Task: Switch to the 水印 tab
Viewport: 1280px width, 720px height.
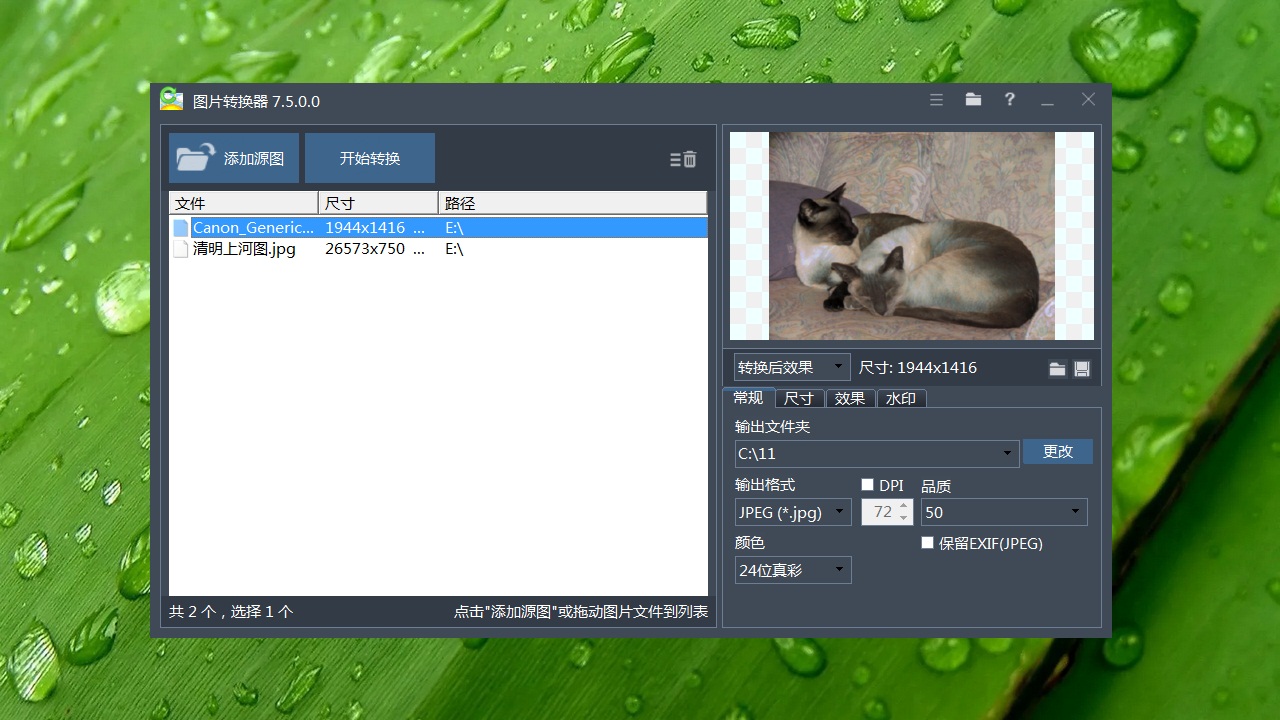Action: (901, 398)
